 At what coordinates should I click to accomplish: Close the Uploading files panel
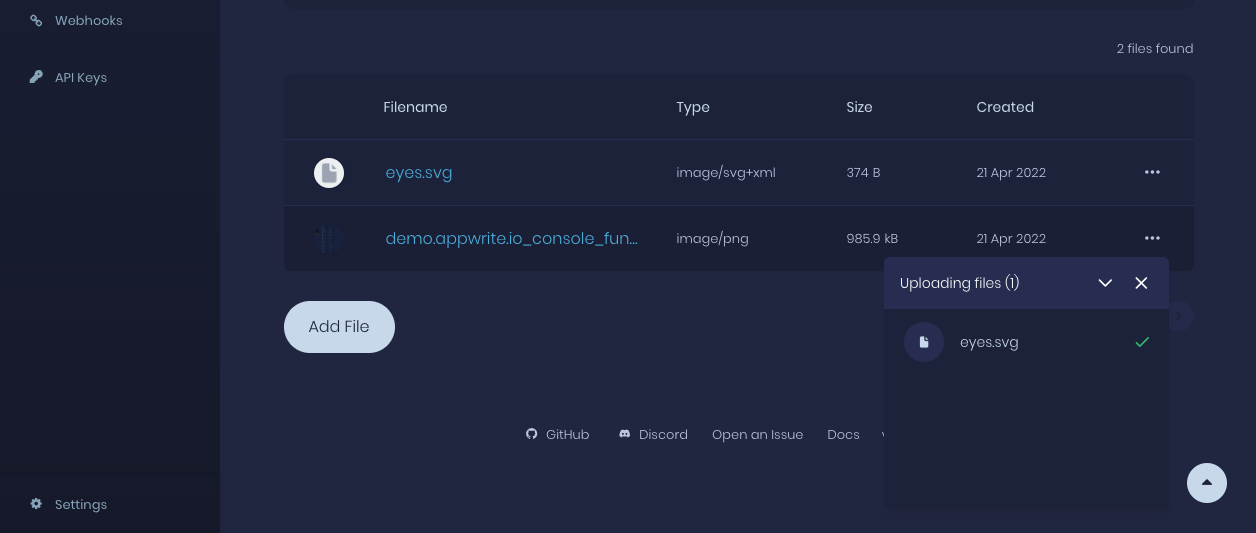[1141, 283]
